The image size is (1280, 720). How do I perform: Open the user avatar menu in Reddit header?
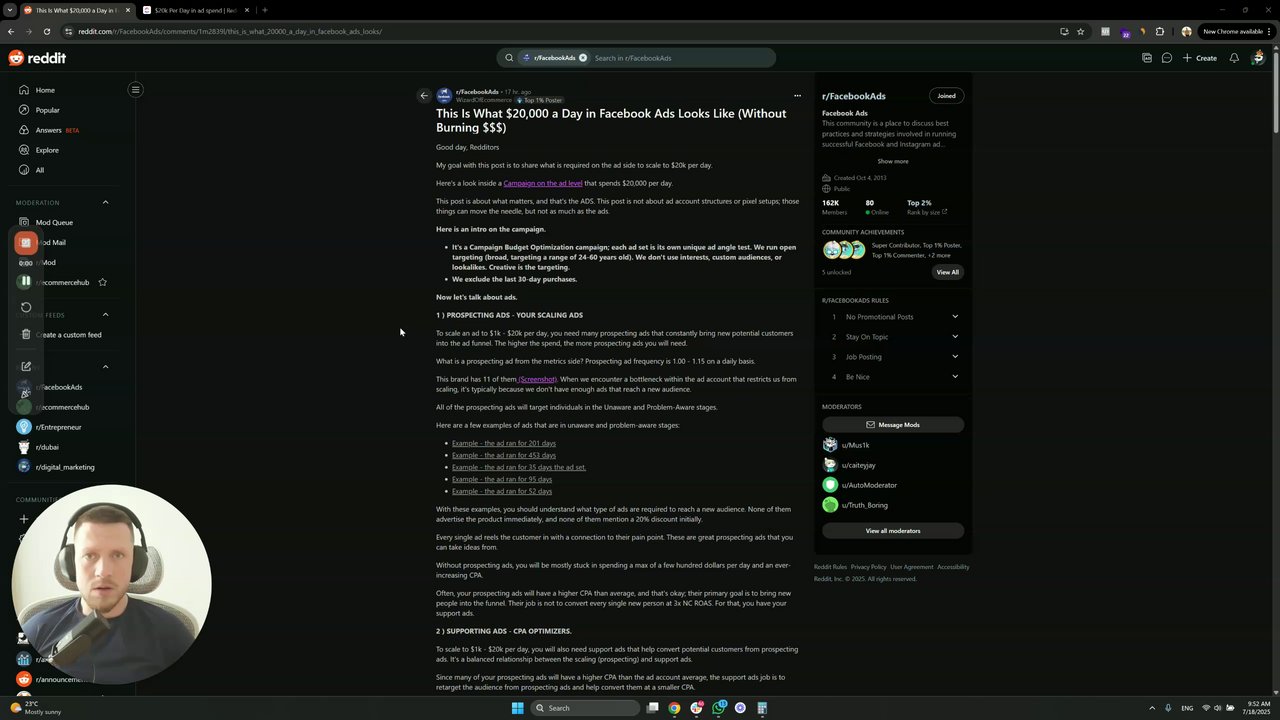1258,58
